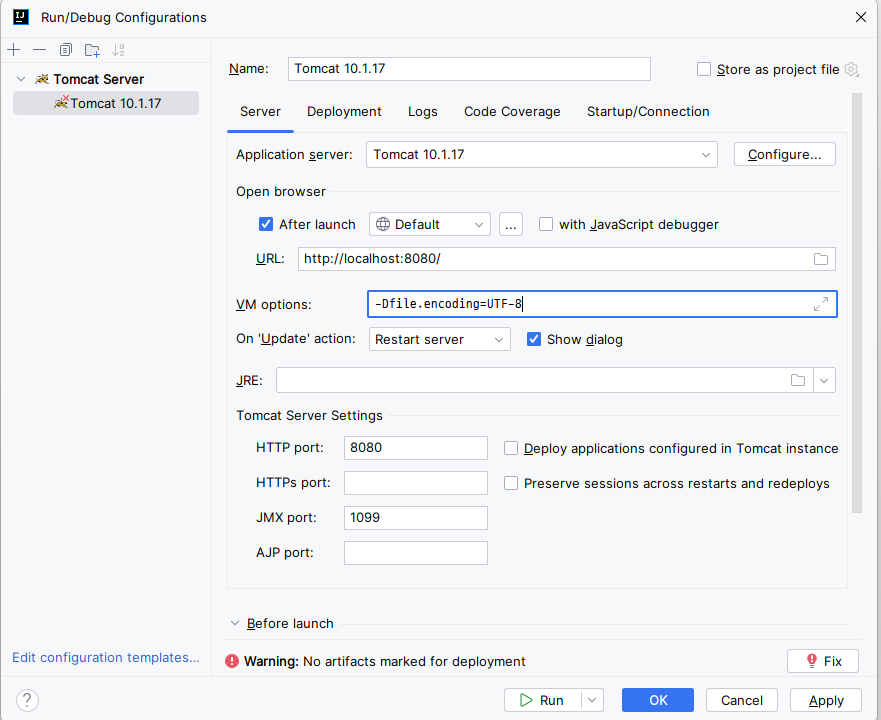Browse for JRE using the folder icon
This screenshot has width=881, height=720.
point(798,381)
